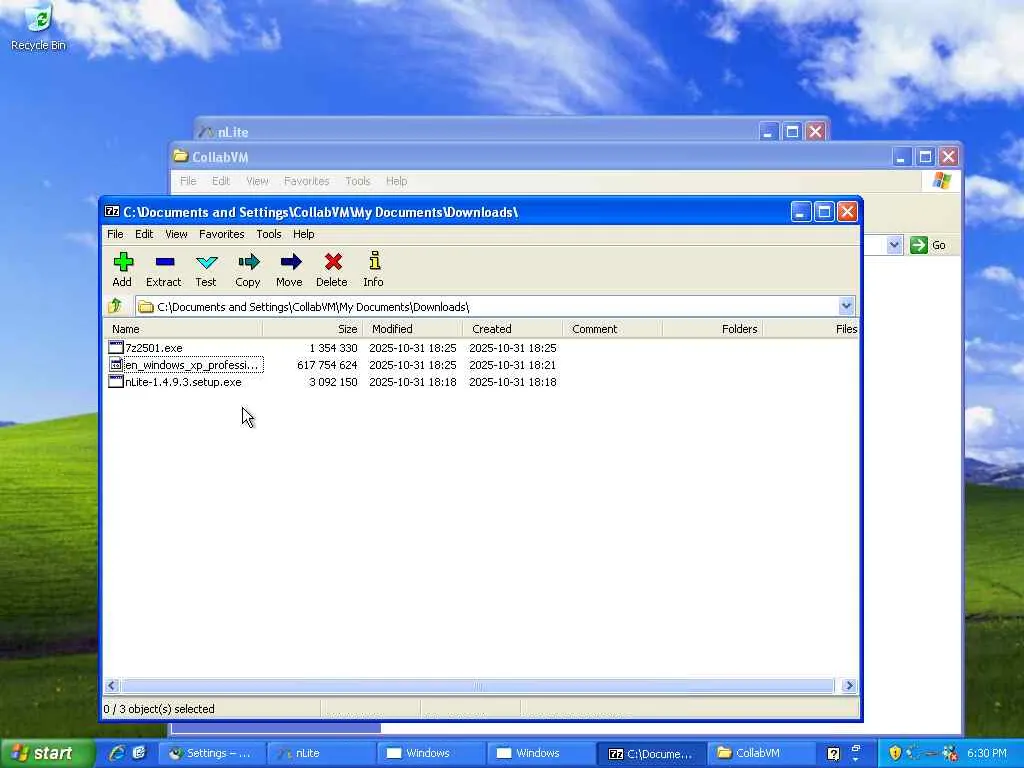Choose the Move toolbar icon

tap(291, 262)
